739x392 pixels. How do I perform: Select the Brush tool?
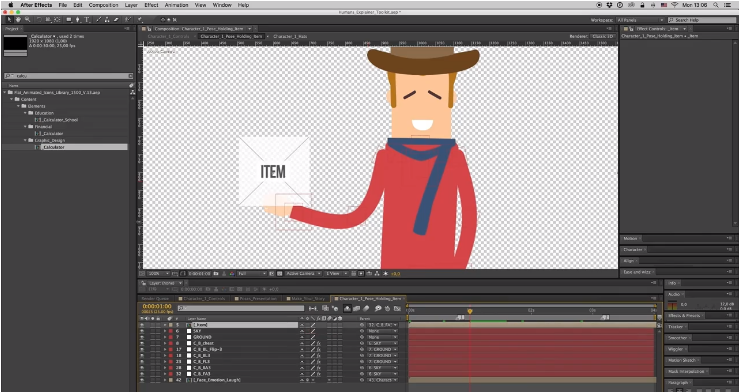click(99, 20)
